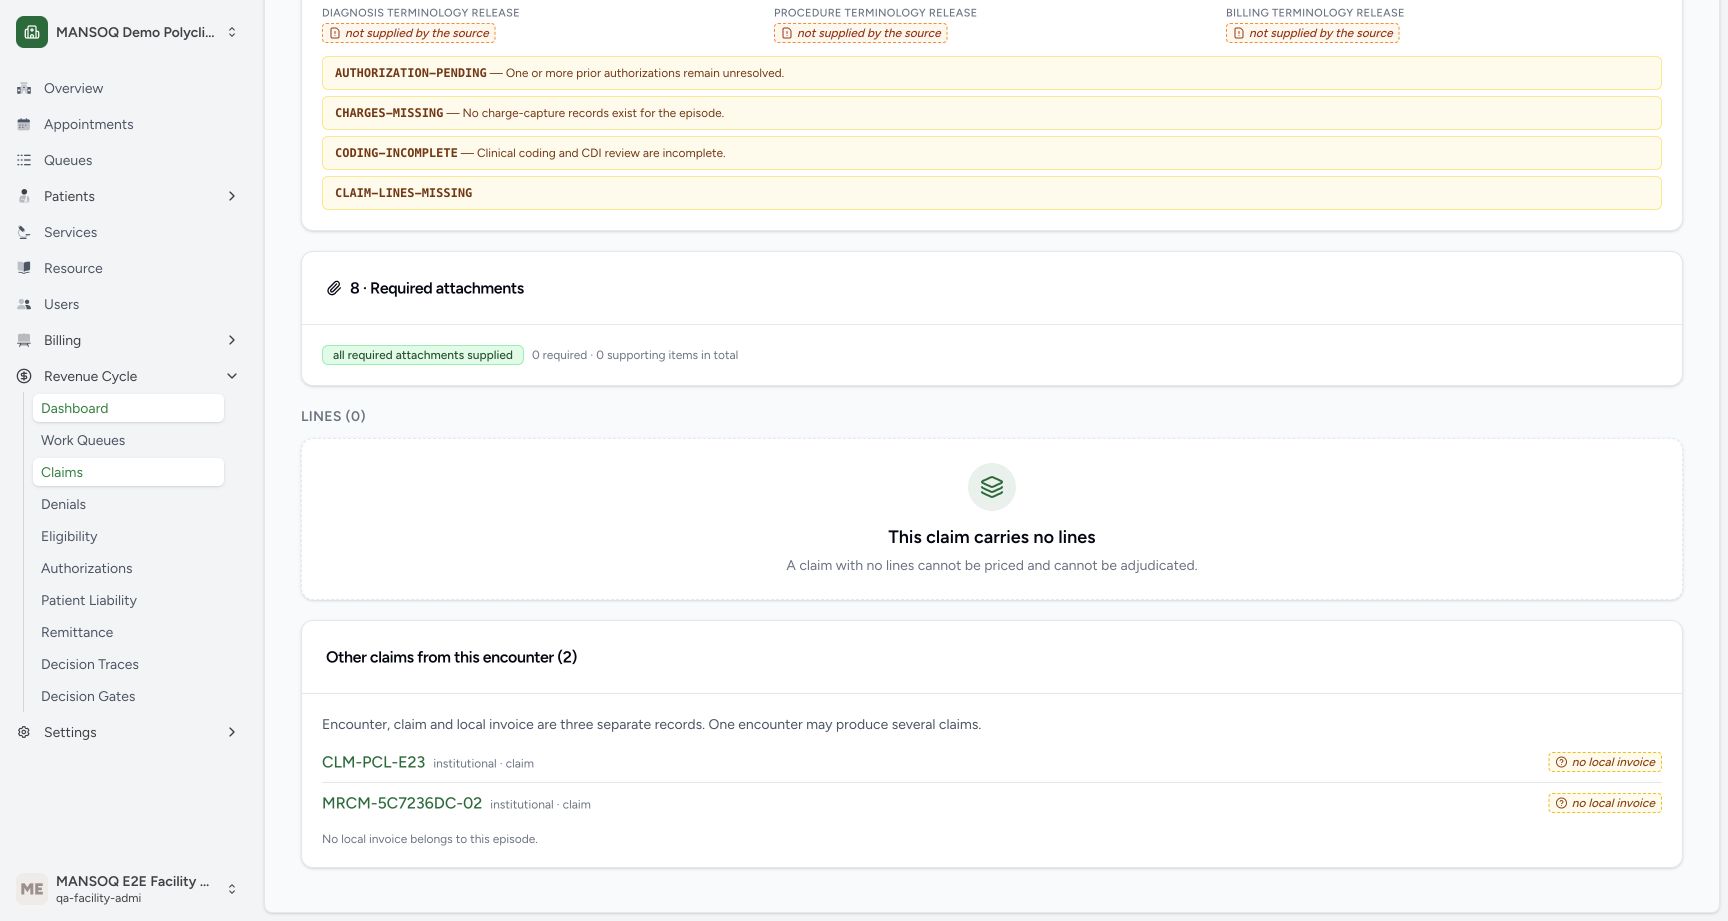
Task: Go to Work Queues in Revenue Cycle
Action: point(128,440)
